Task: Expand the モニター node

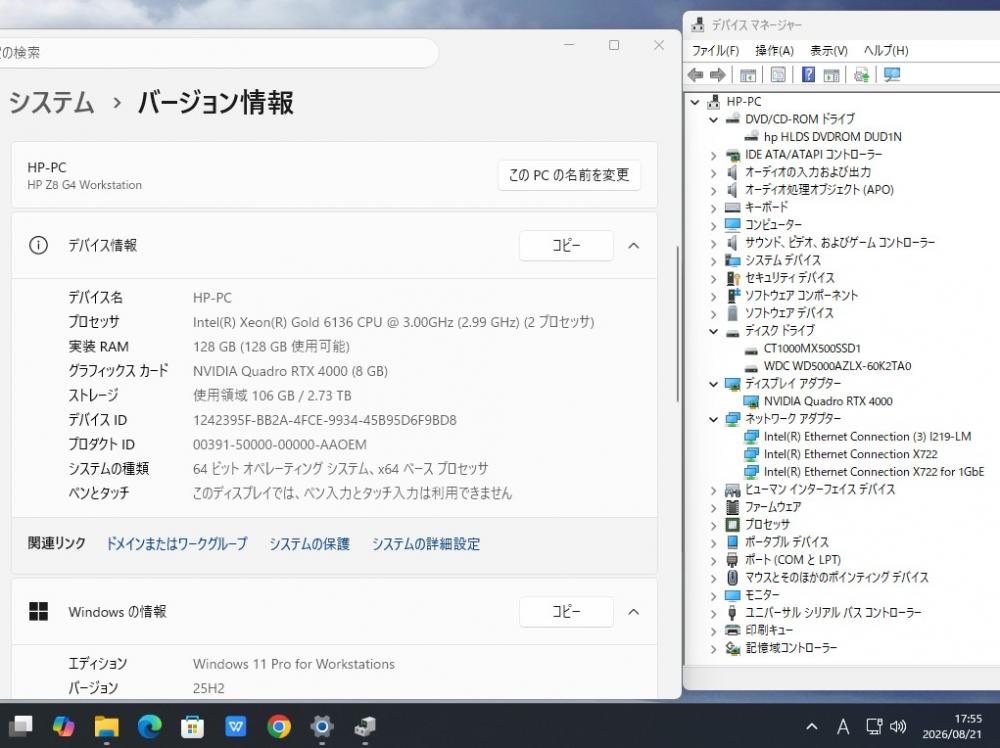Action: coord(714,596)
